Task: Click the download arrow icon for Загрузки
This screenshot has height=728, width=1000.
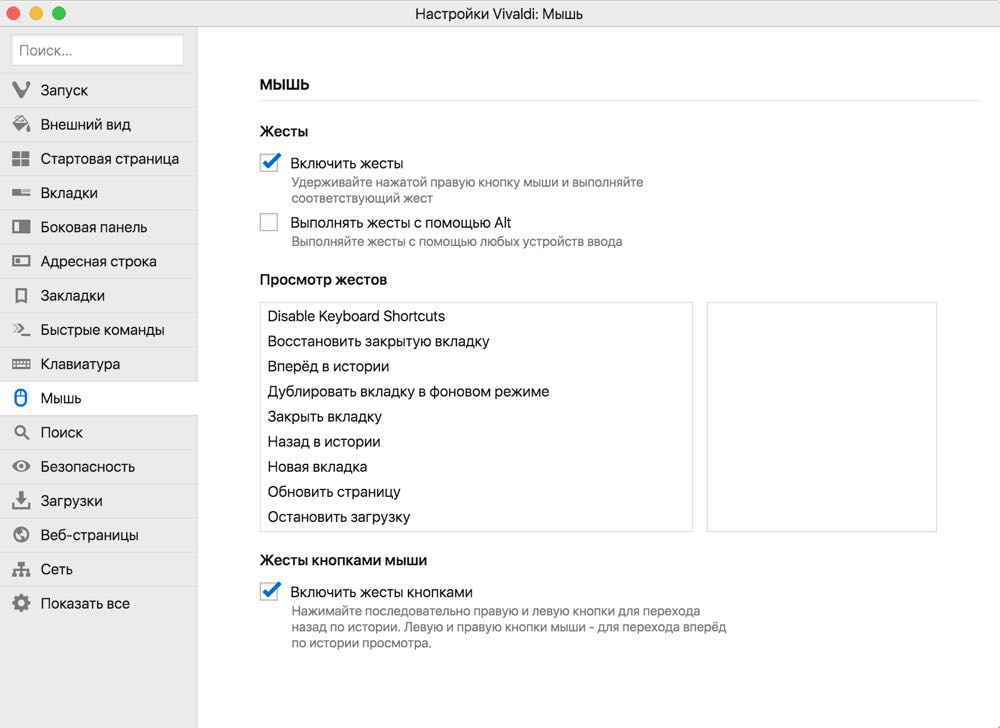Action: (21, 500)
